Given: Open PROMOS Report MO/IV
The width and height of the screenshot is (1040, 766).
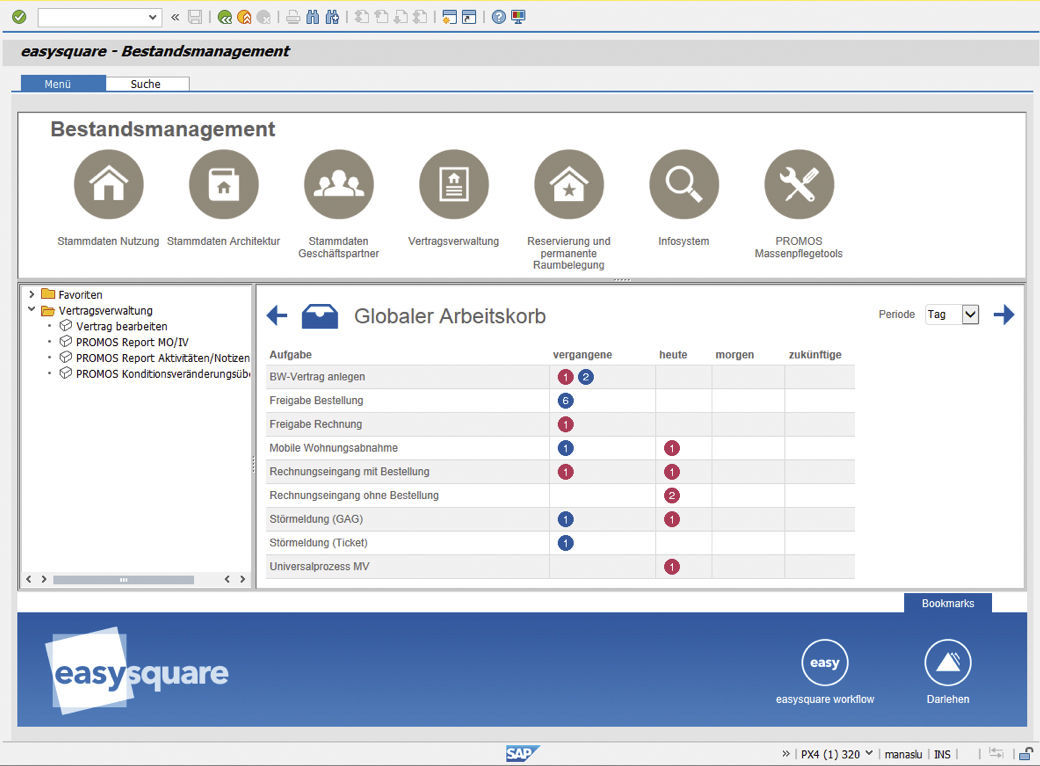Looking at the screenshot, I should coord(133,342).
